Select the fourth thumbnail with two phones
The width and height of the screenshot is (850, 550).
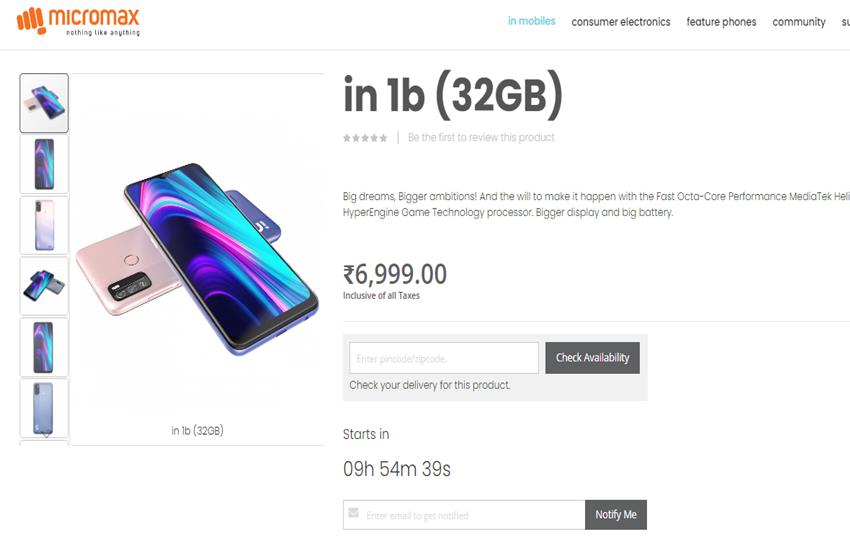[44, 286]
